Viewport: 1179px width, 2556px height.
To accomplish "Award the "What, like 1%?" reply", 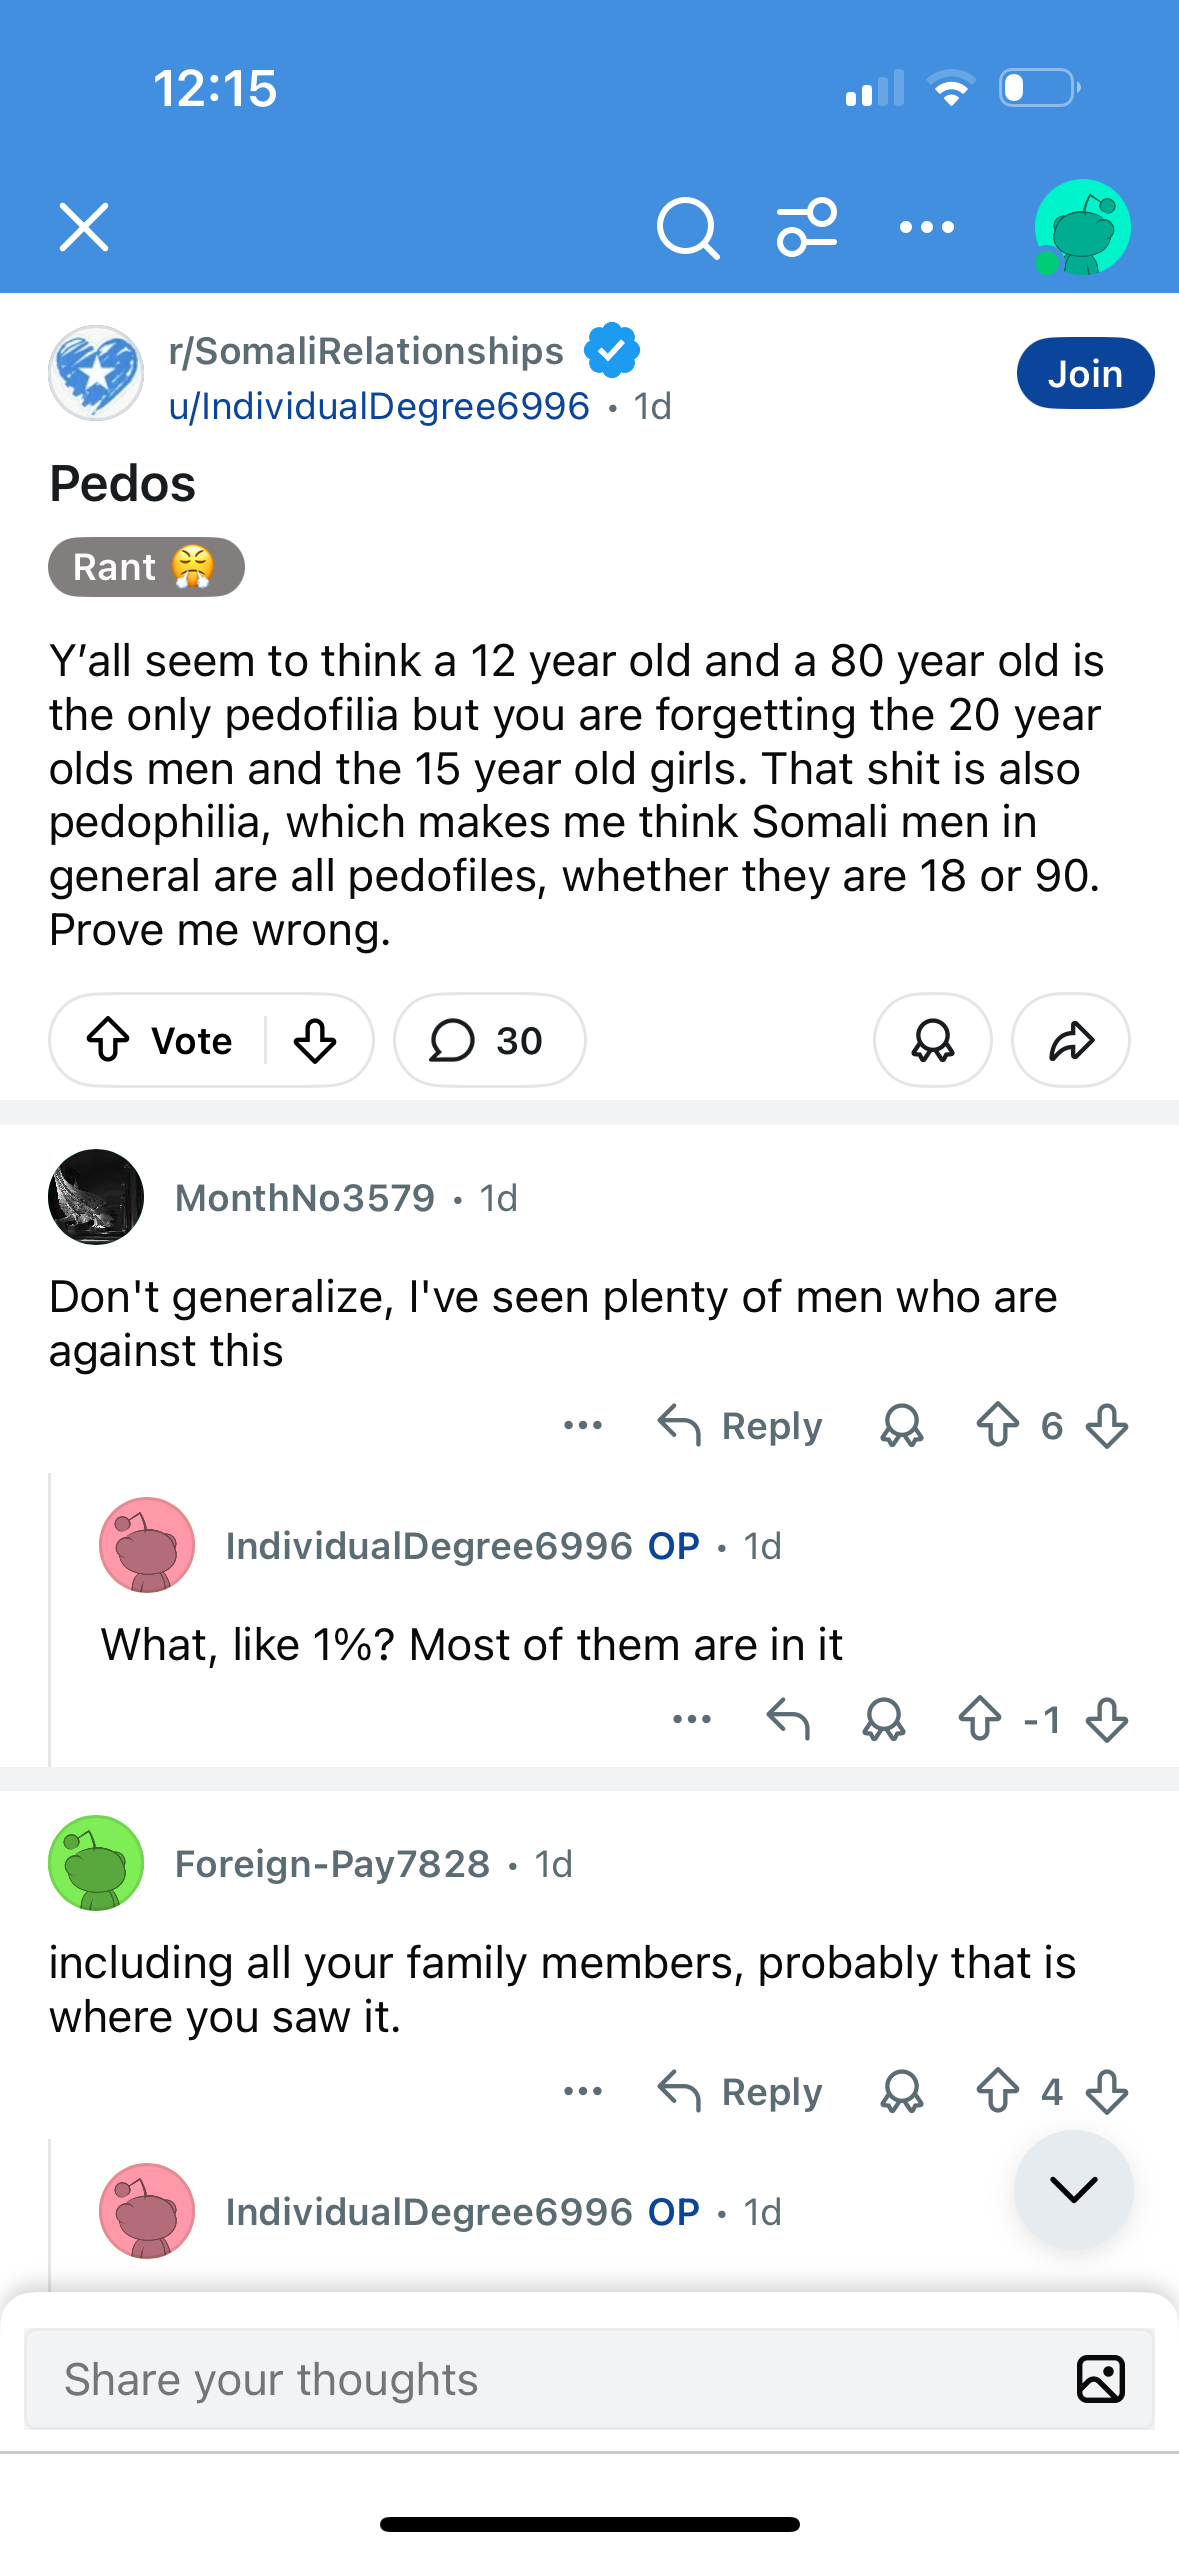I will click(x=884, y=1720).
